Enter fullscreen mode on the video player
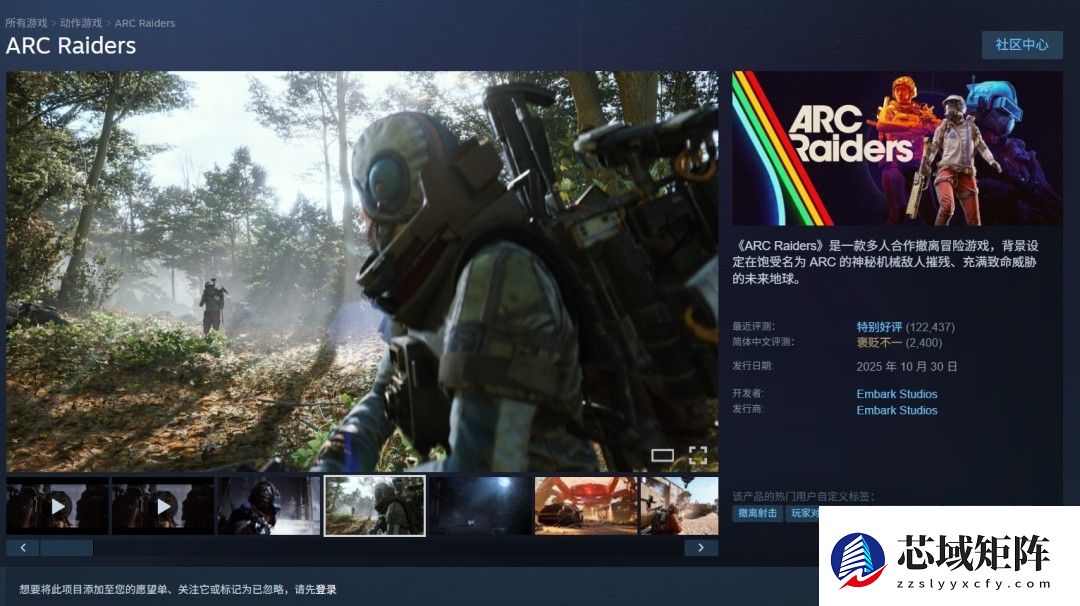 (700, 455)
